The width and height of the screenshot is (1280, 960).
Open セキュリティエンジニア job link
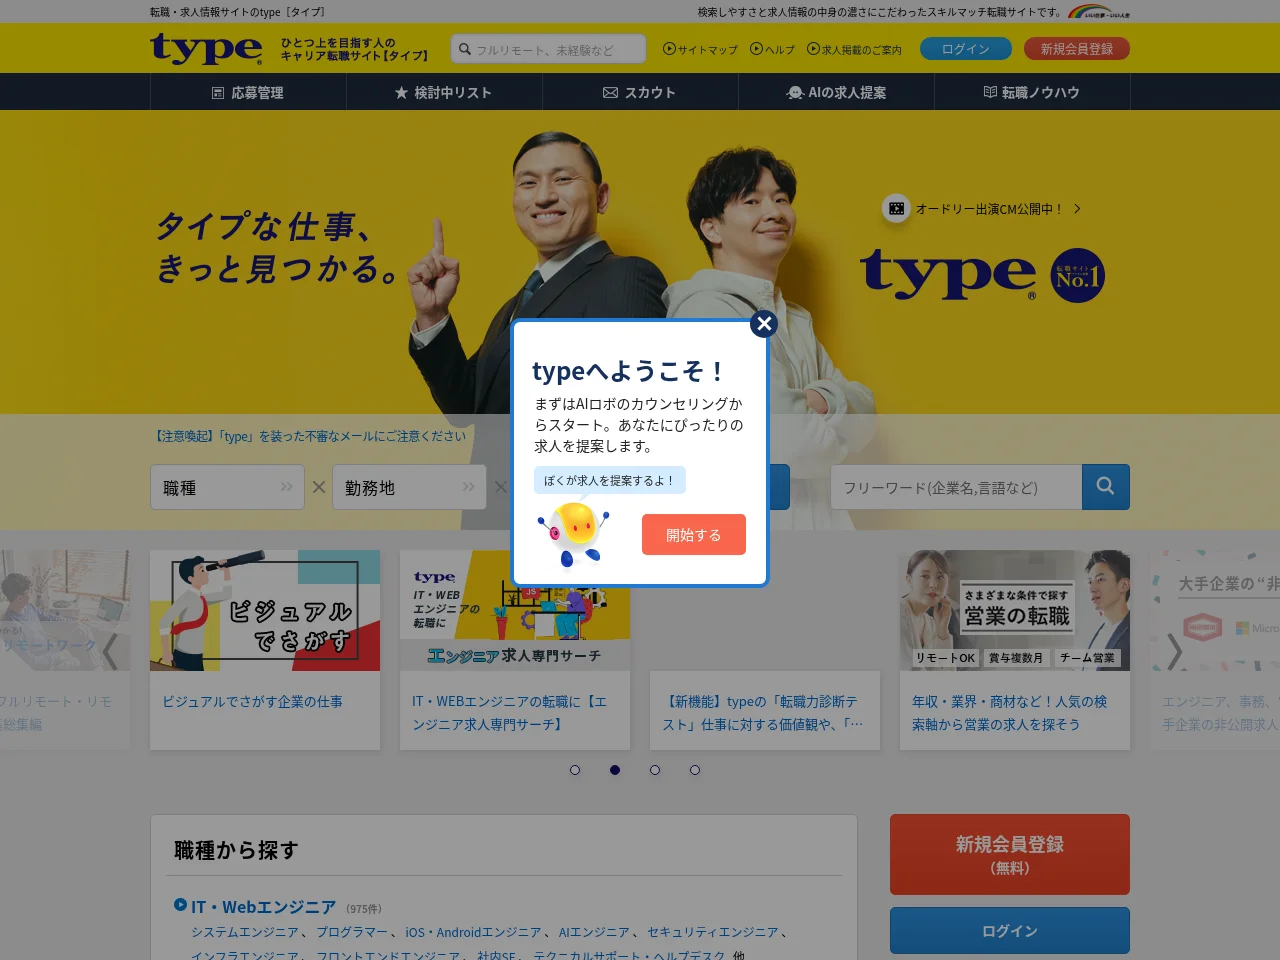pyautogui.click(x=712, y=932)
